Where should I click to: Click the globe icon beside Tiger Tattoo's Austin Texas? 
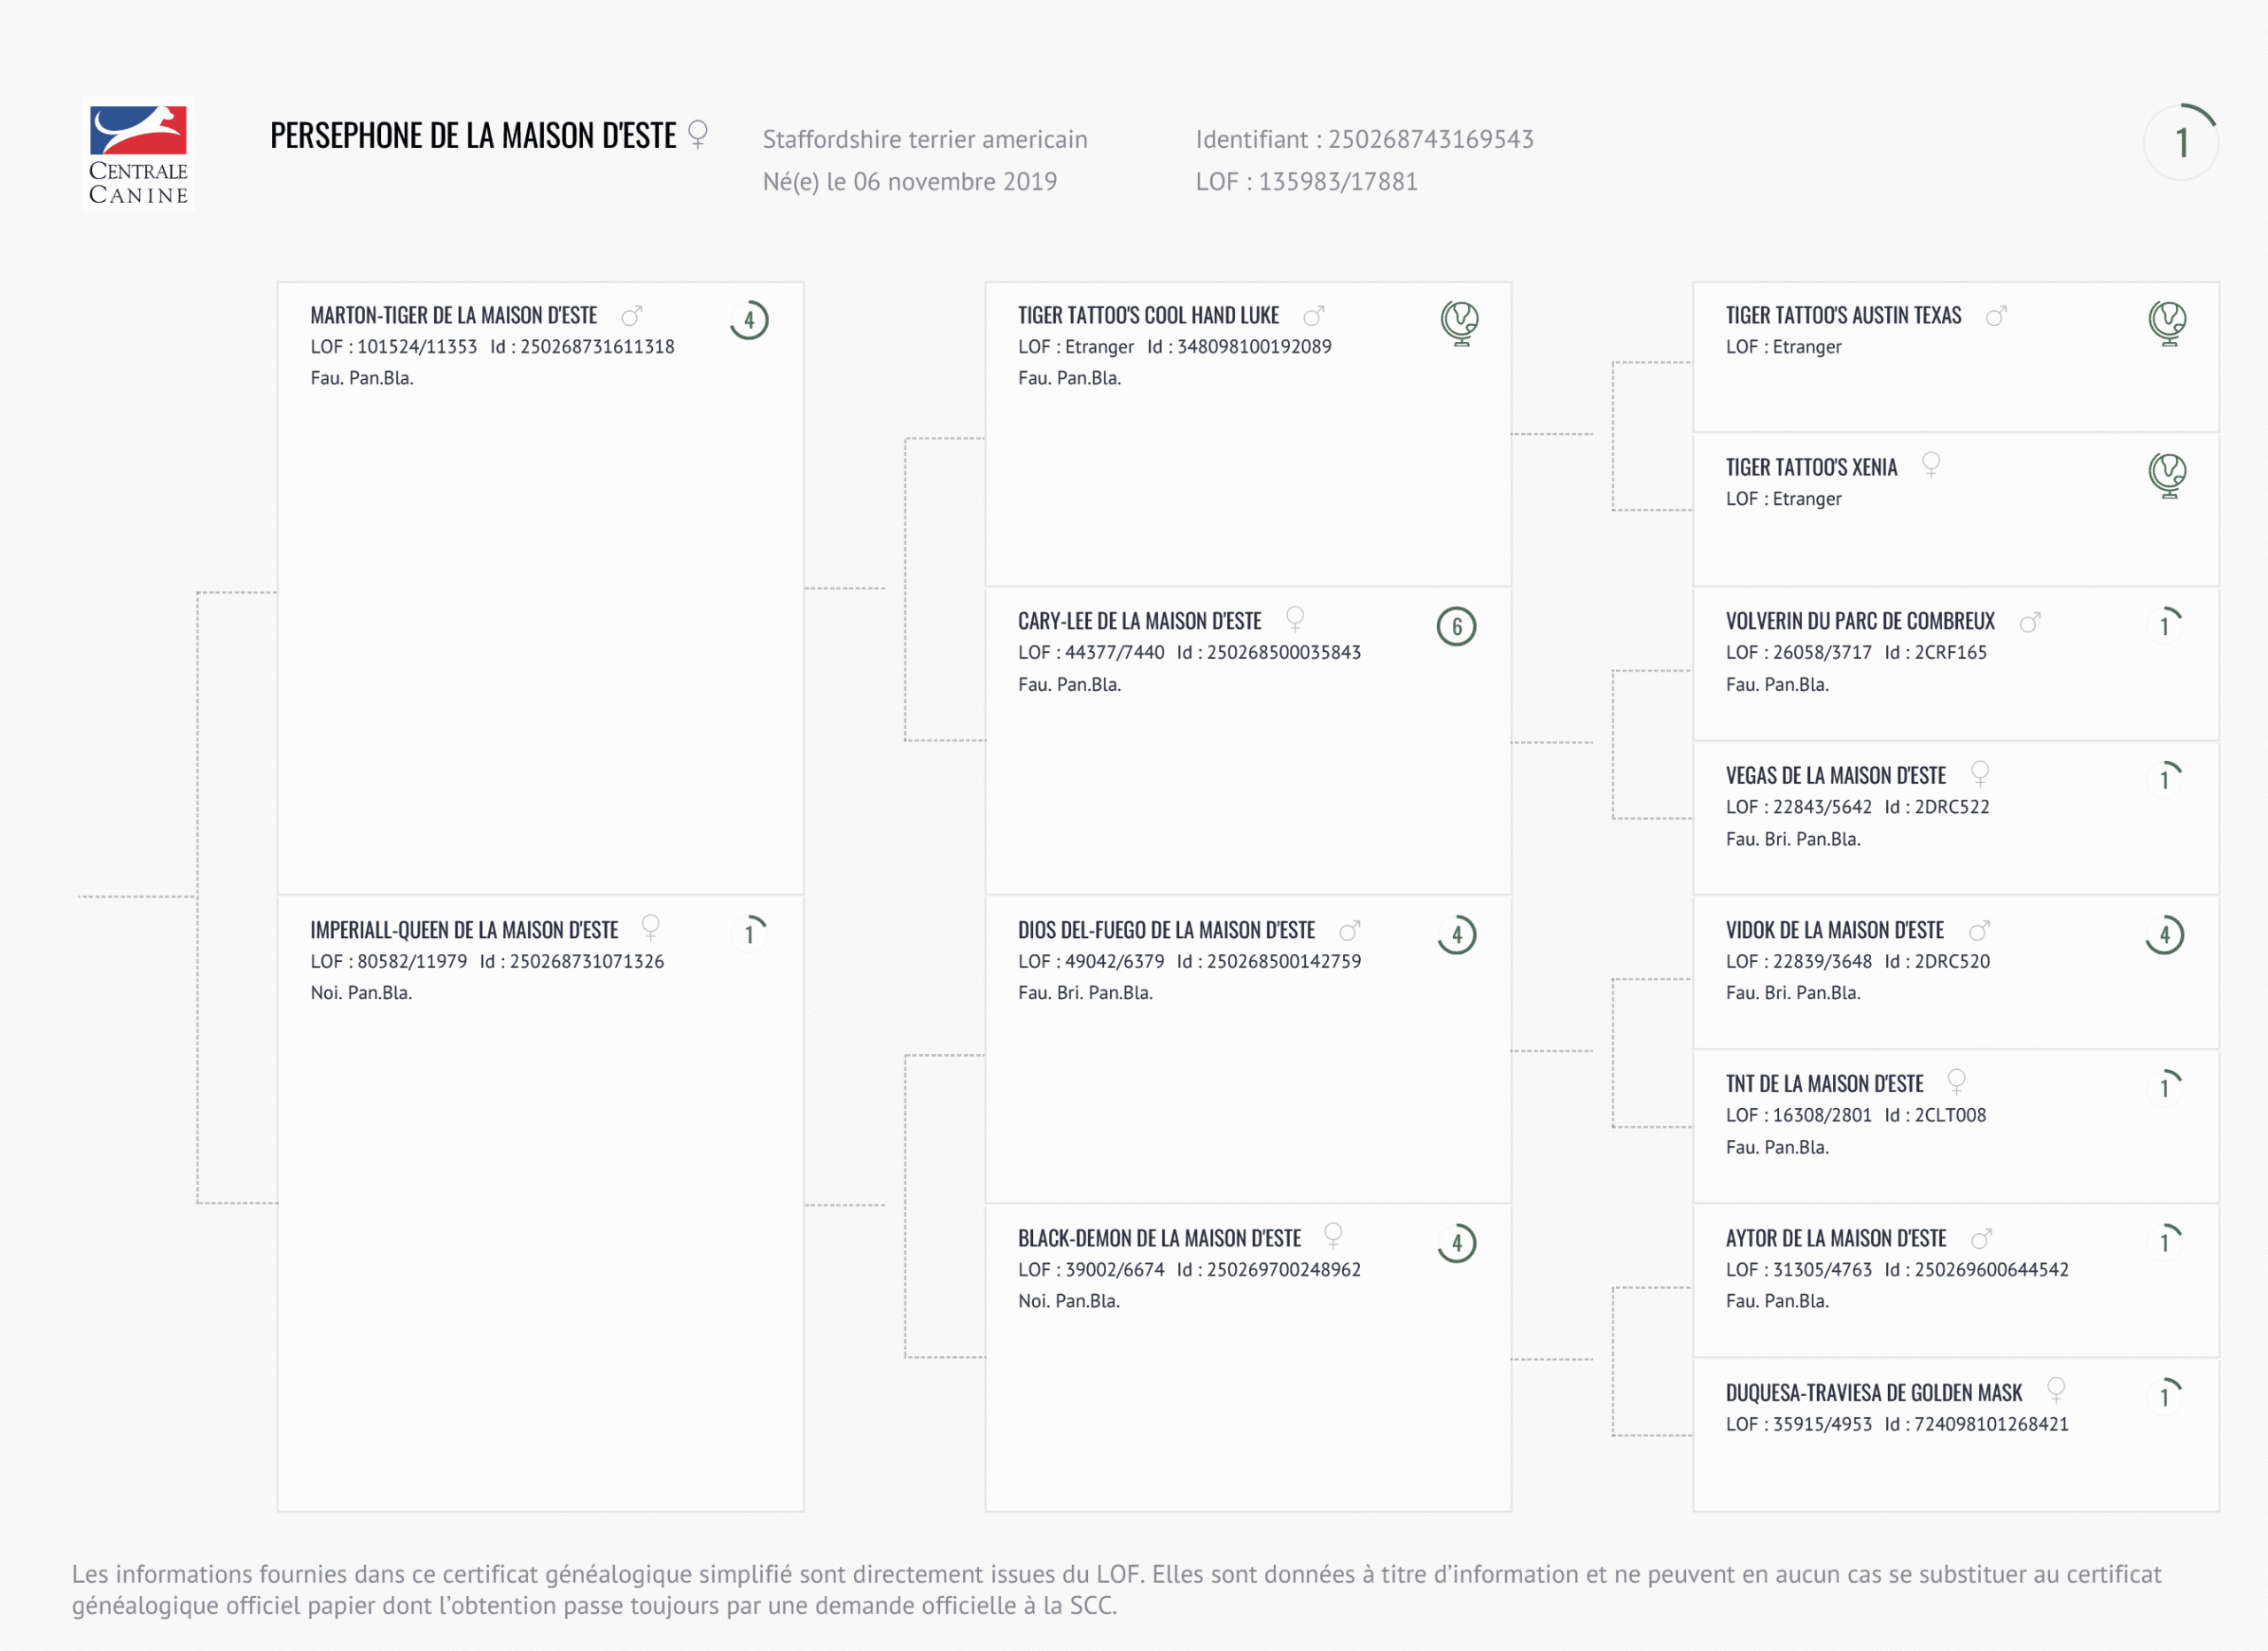click(2166, 322)
